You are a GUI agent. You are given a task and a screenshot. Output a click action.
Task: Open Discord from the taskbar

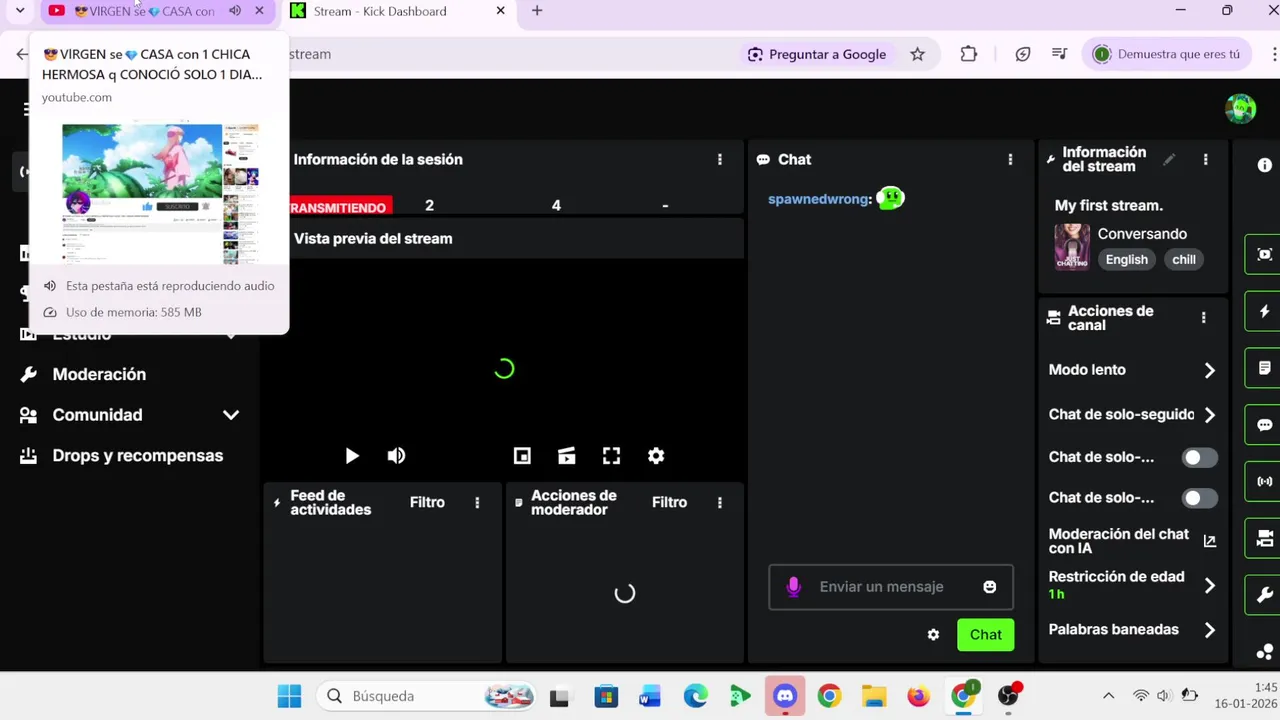(x=785, y=696)
